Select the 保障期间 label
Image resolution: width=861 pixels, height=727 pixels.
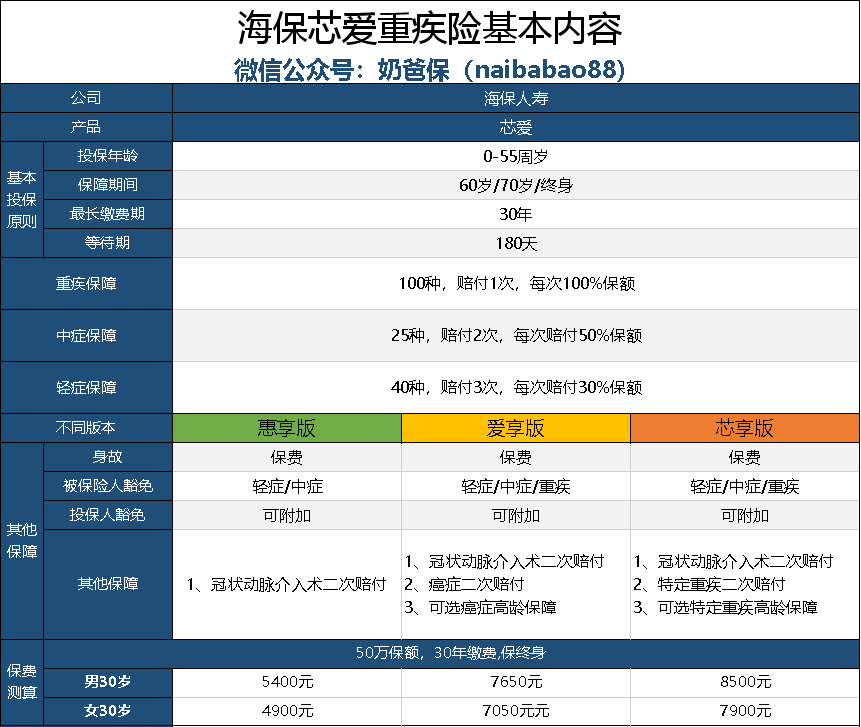coord(108,184)
